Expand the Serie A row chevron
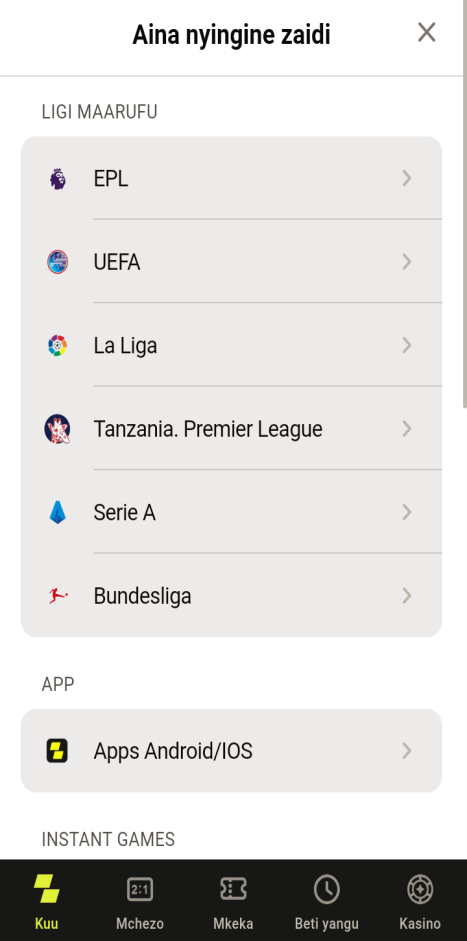The height and width of the screenshot is (941, 467). pos(407,512)
